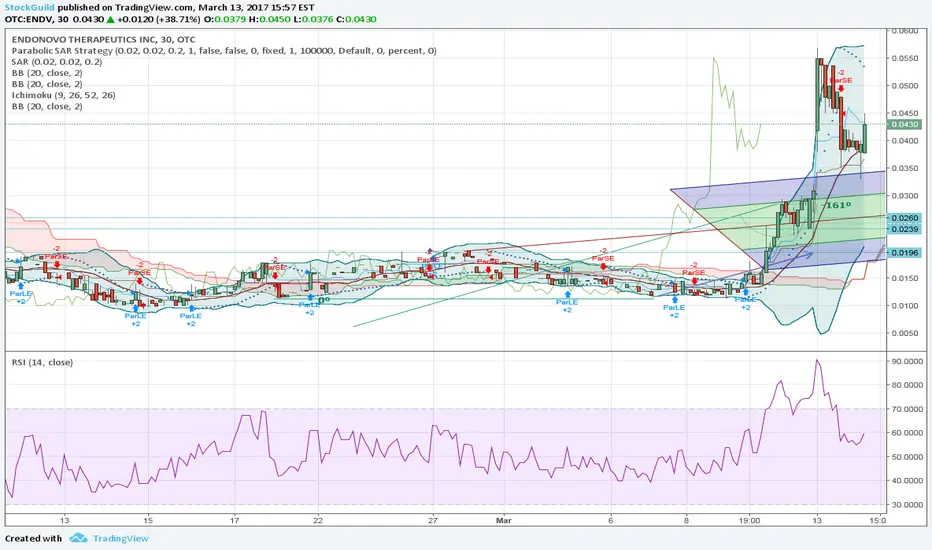Click the 0.0050 price axis tick
The height and width of the screenshot is (550, 932).
pos(905,333)
